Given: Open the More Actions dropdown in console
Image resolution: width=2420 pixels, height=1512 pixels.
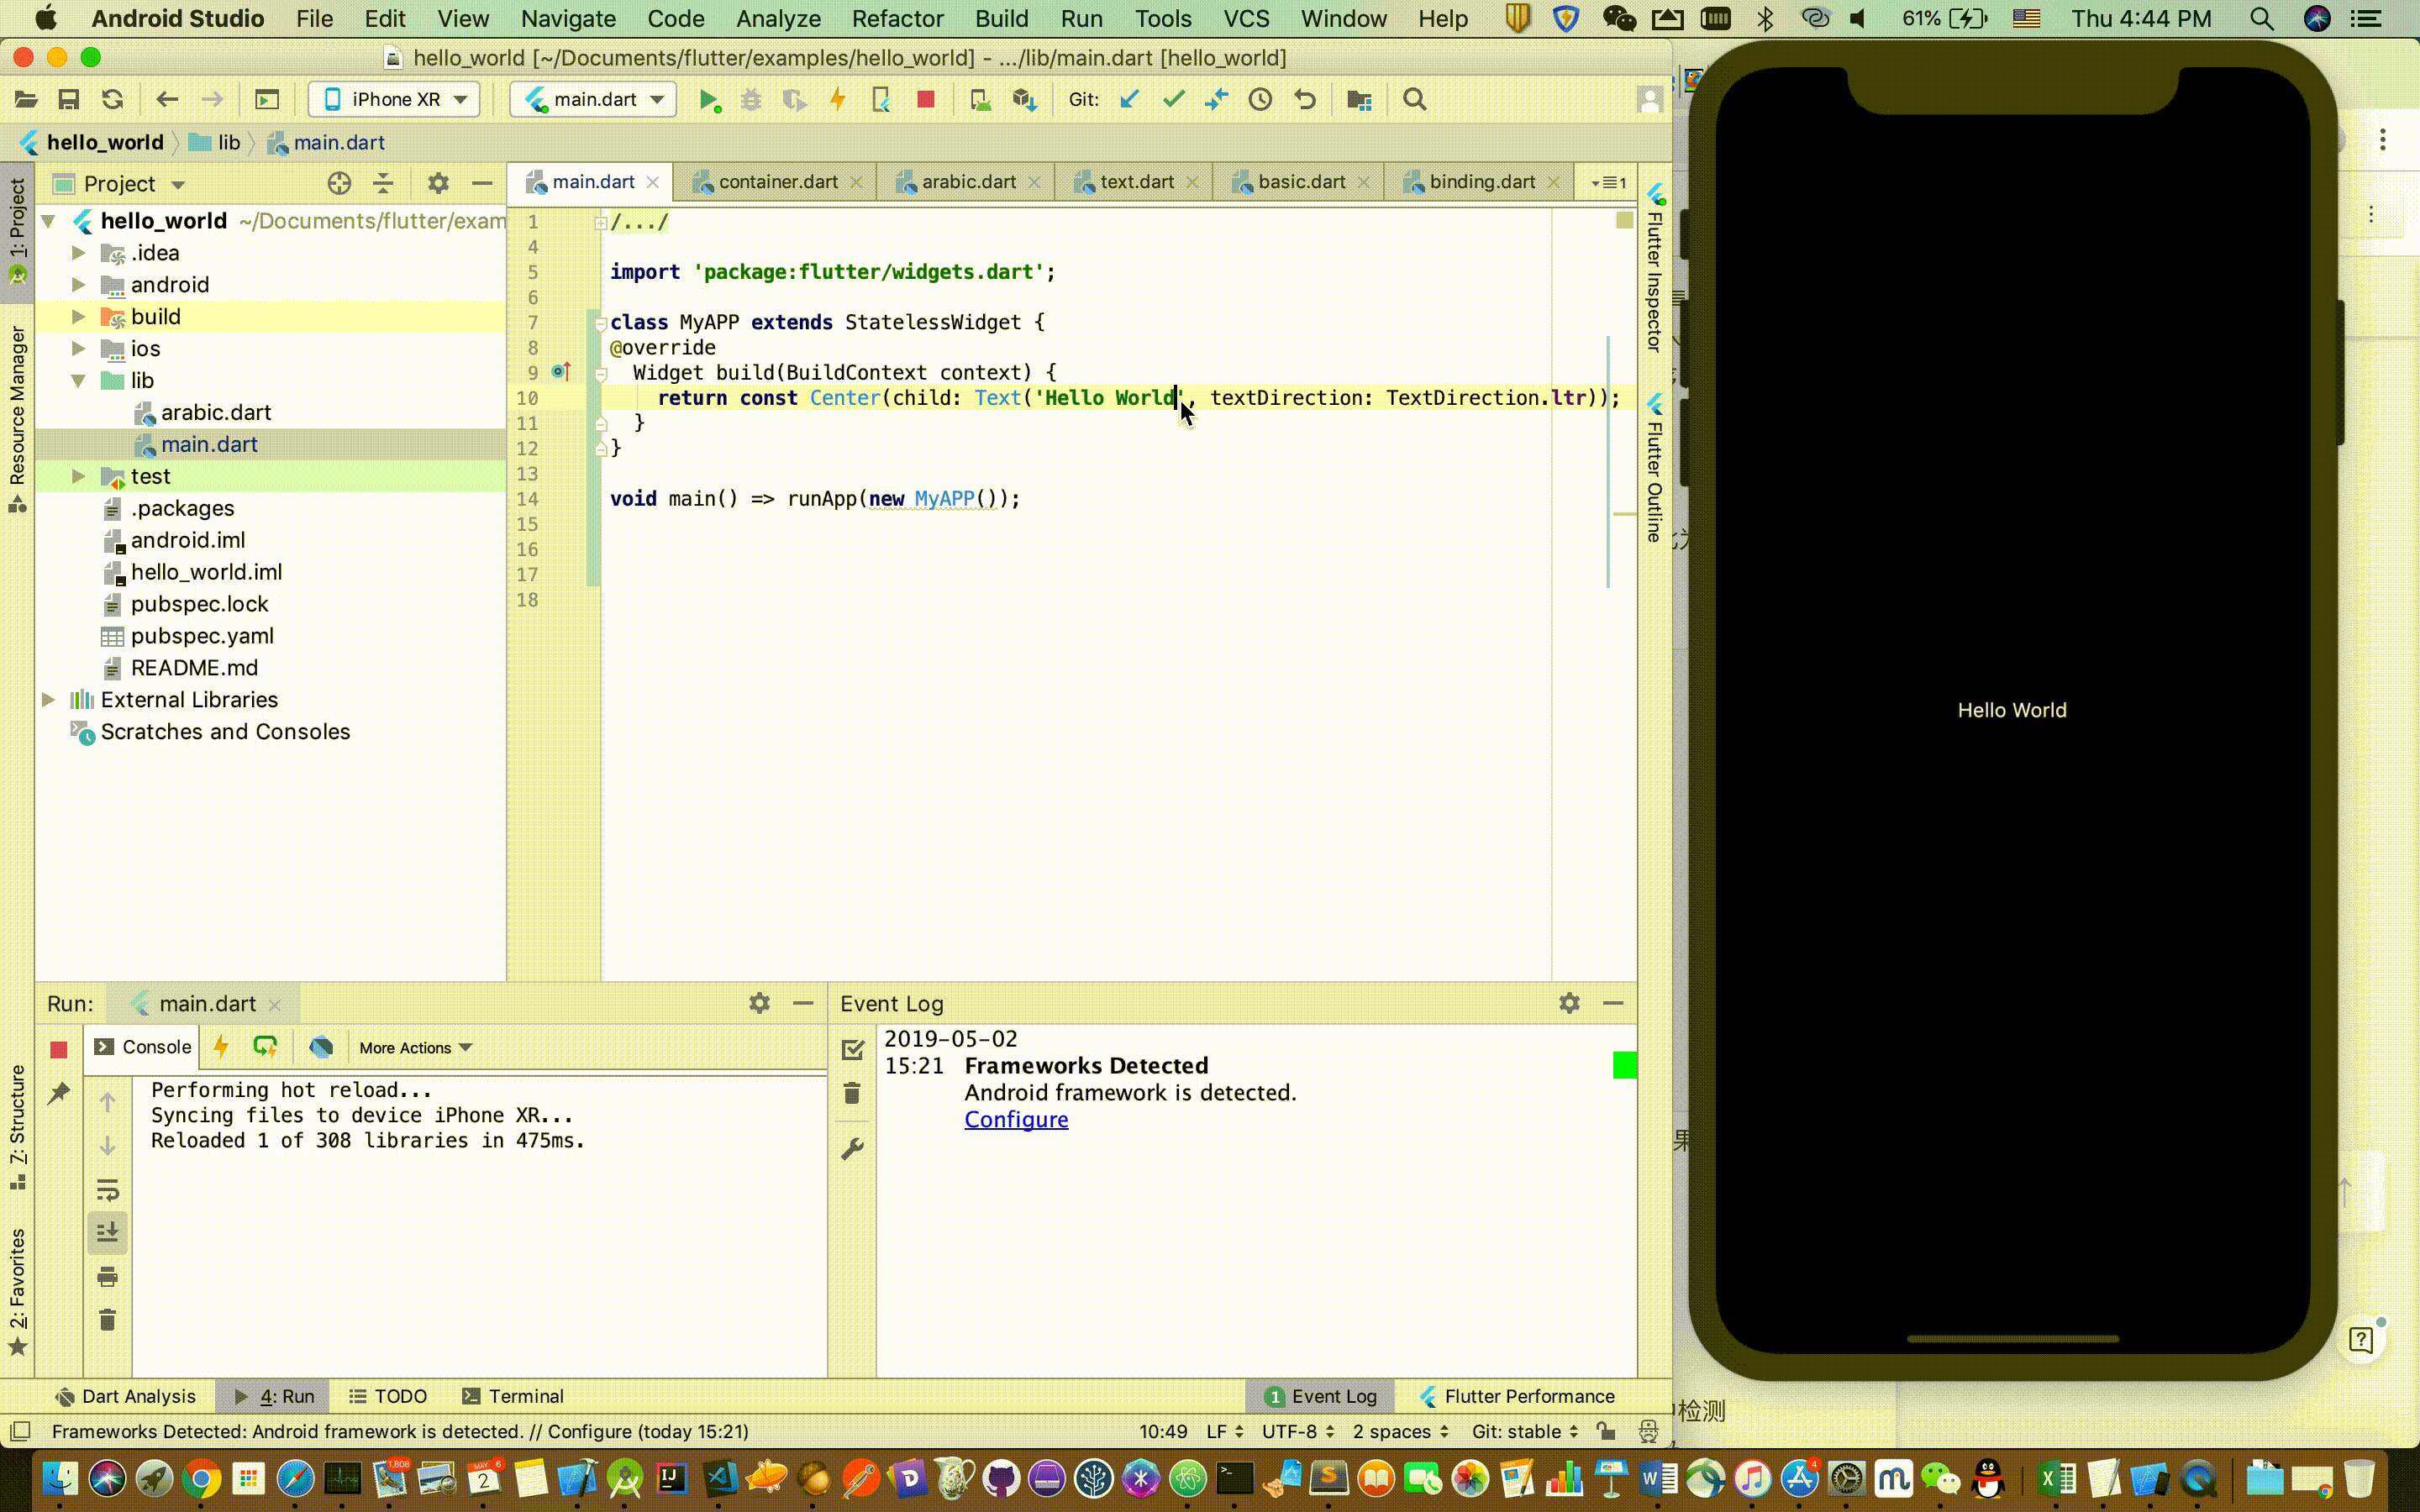Looking at the screenshot, I should (x=415, y=1048).
